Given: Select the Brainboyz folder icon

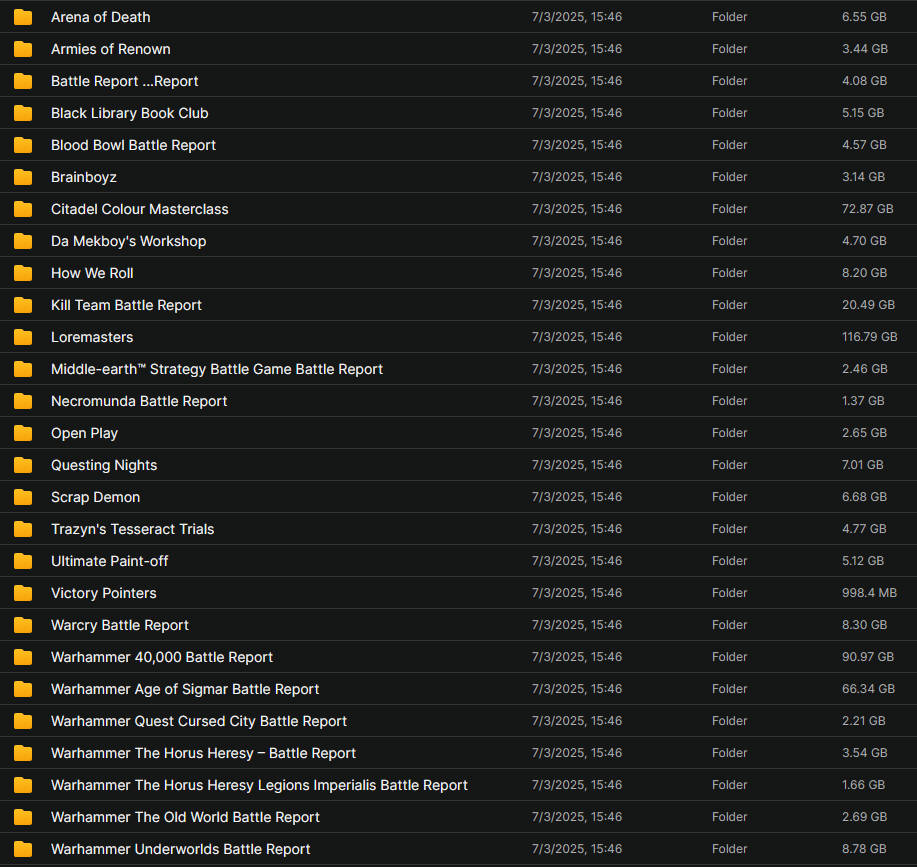Looking at the screenshot, I should click(x=23, y=177).
